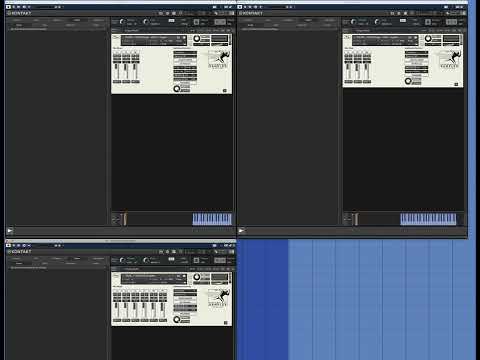Click the small corner icon of upper-left instrument panel
This screenshot has height=360, width=480.
(x=225, y=90)
